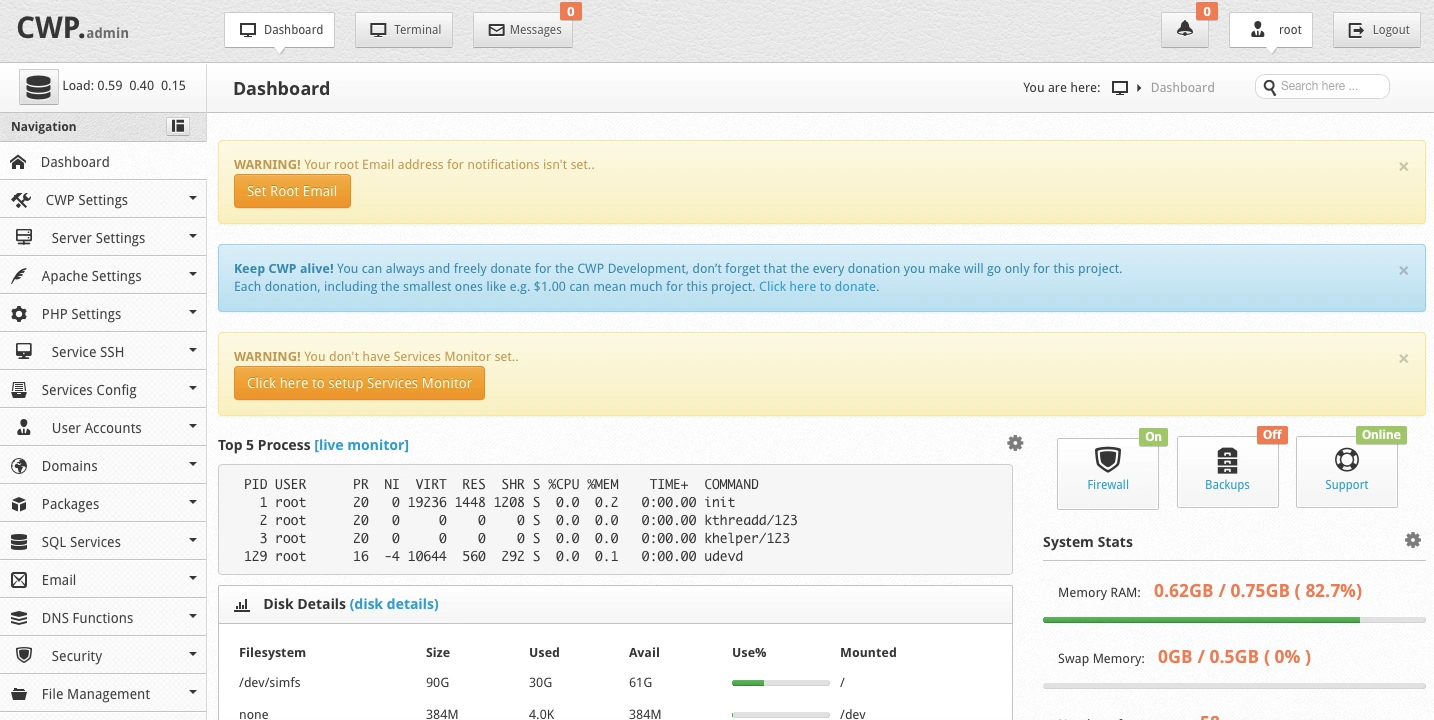
Task: Click the Email envelope icon in sidebar
Action: pos(19,580)
